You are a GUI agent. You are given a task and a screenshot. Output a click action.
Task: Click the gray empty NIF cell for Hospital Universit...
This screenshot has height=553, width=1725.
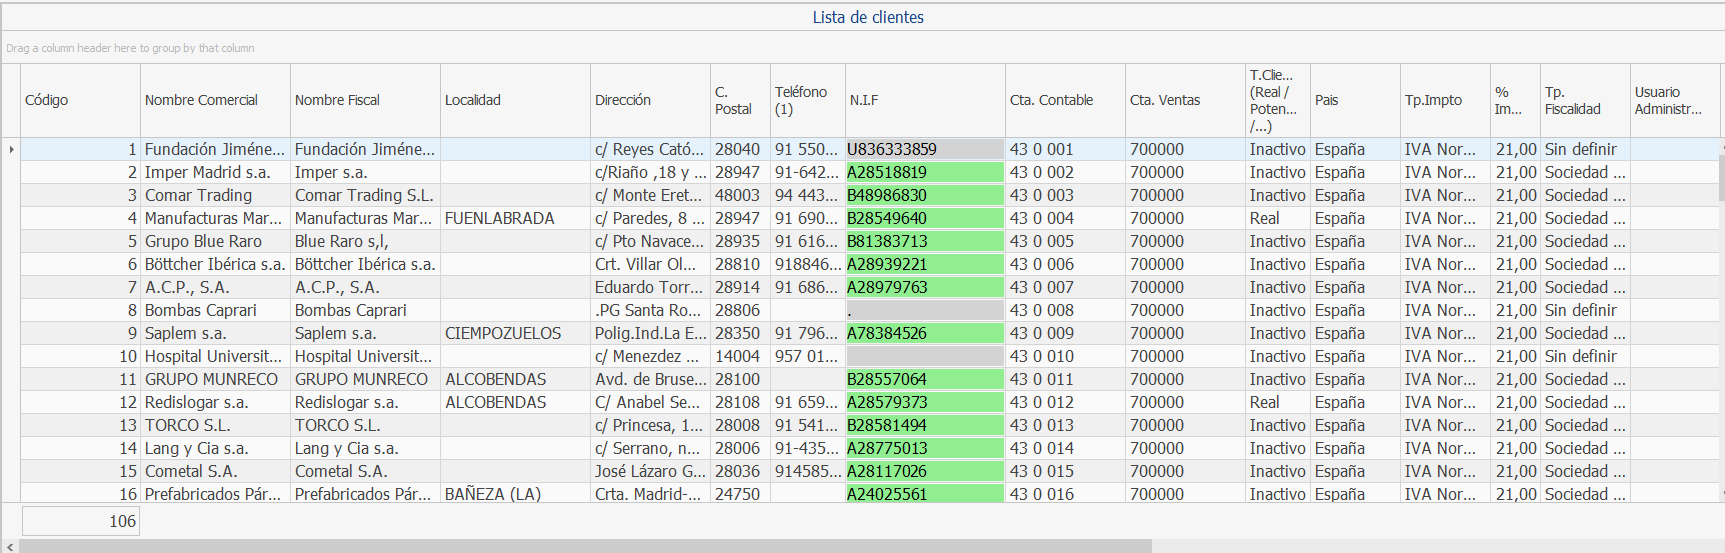pyautogui.click(x=924, y=356)
